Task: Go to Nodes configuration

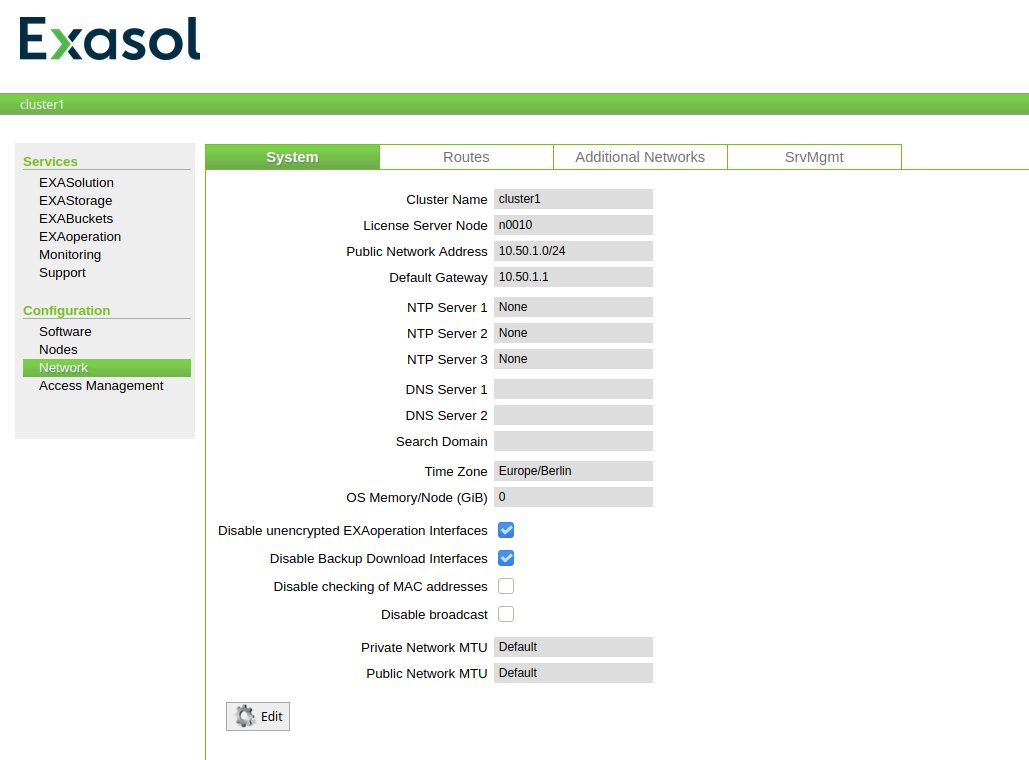Action: (58, 350)
